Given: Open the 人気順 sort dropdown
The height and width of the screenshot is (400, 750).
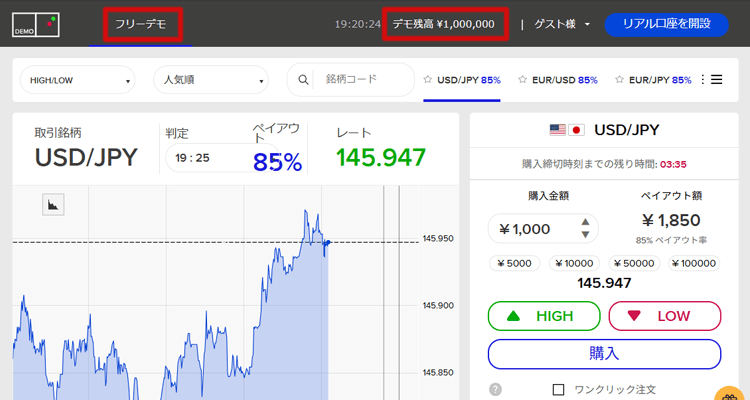Looking at the screenshot, I should [x=211, y=80].
